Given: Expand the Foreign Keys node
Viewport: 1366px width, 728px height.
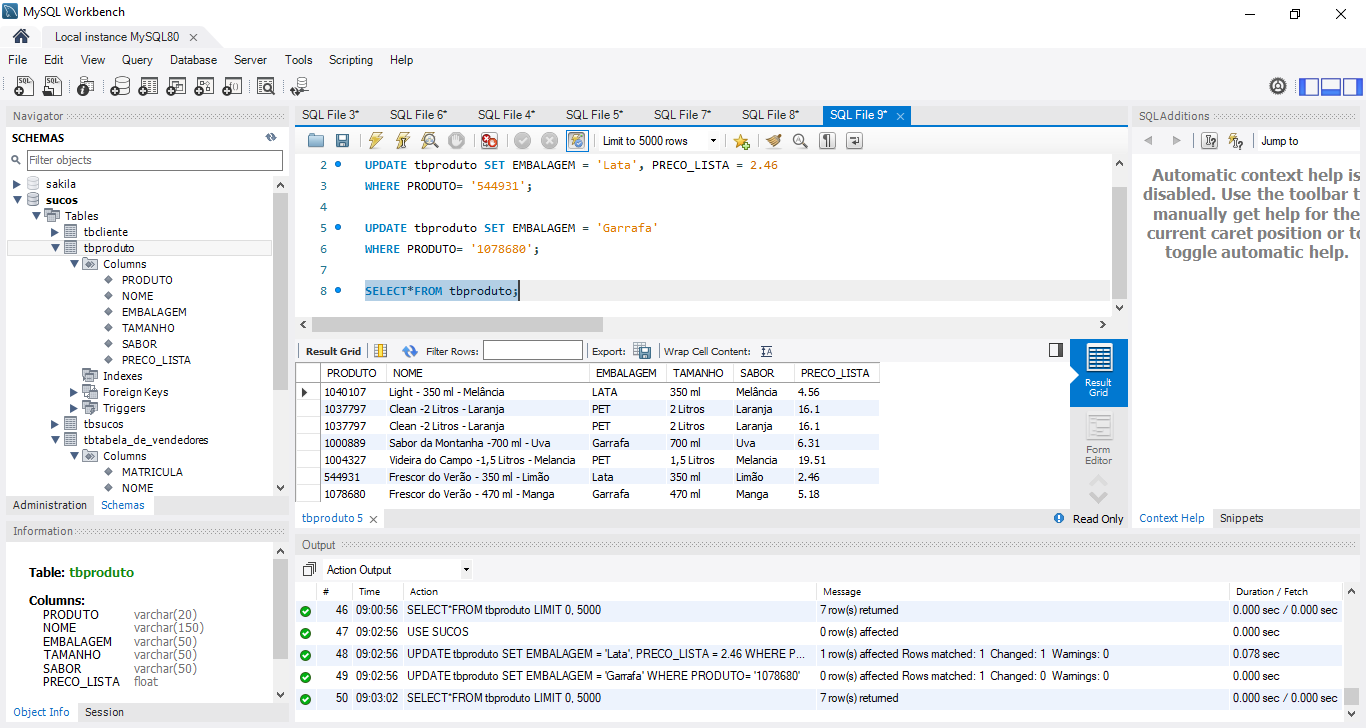Looking at the screenshot, I should [x=74, y=392].
